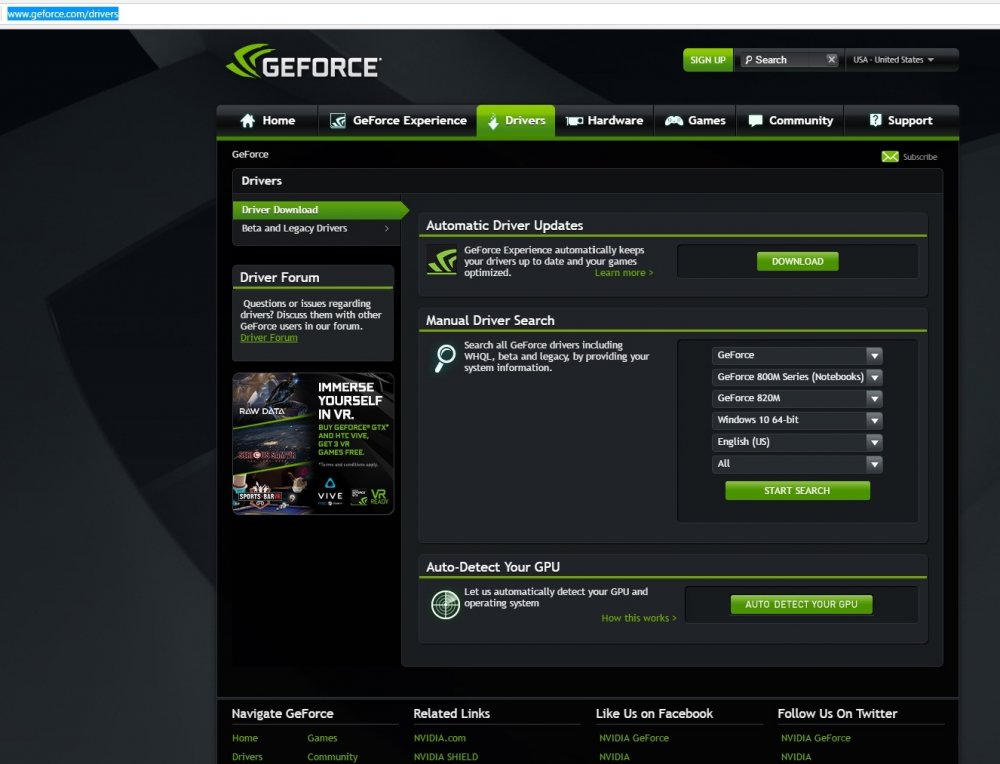
Task: Open NVIDIA GeForce Facebook link
Action: [634, 738]
